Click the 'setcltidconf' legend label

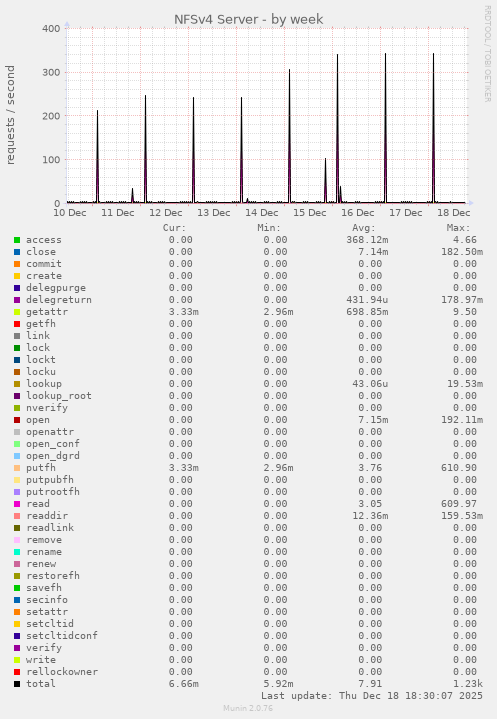pyautogui.click(x=62, y=636)
